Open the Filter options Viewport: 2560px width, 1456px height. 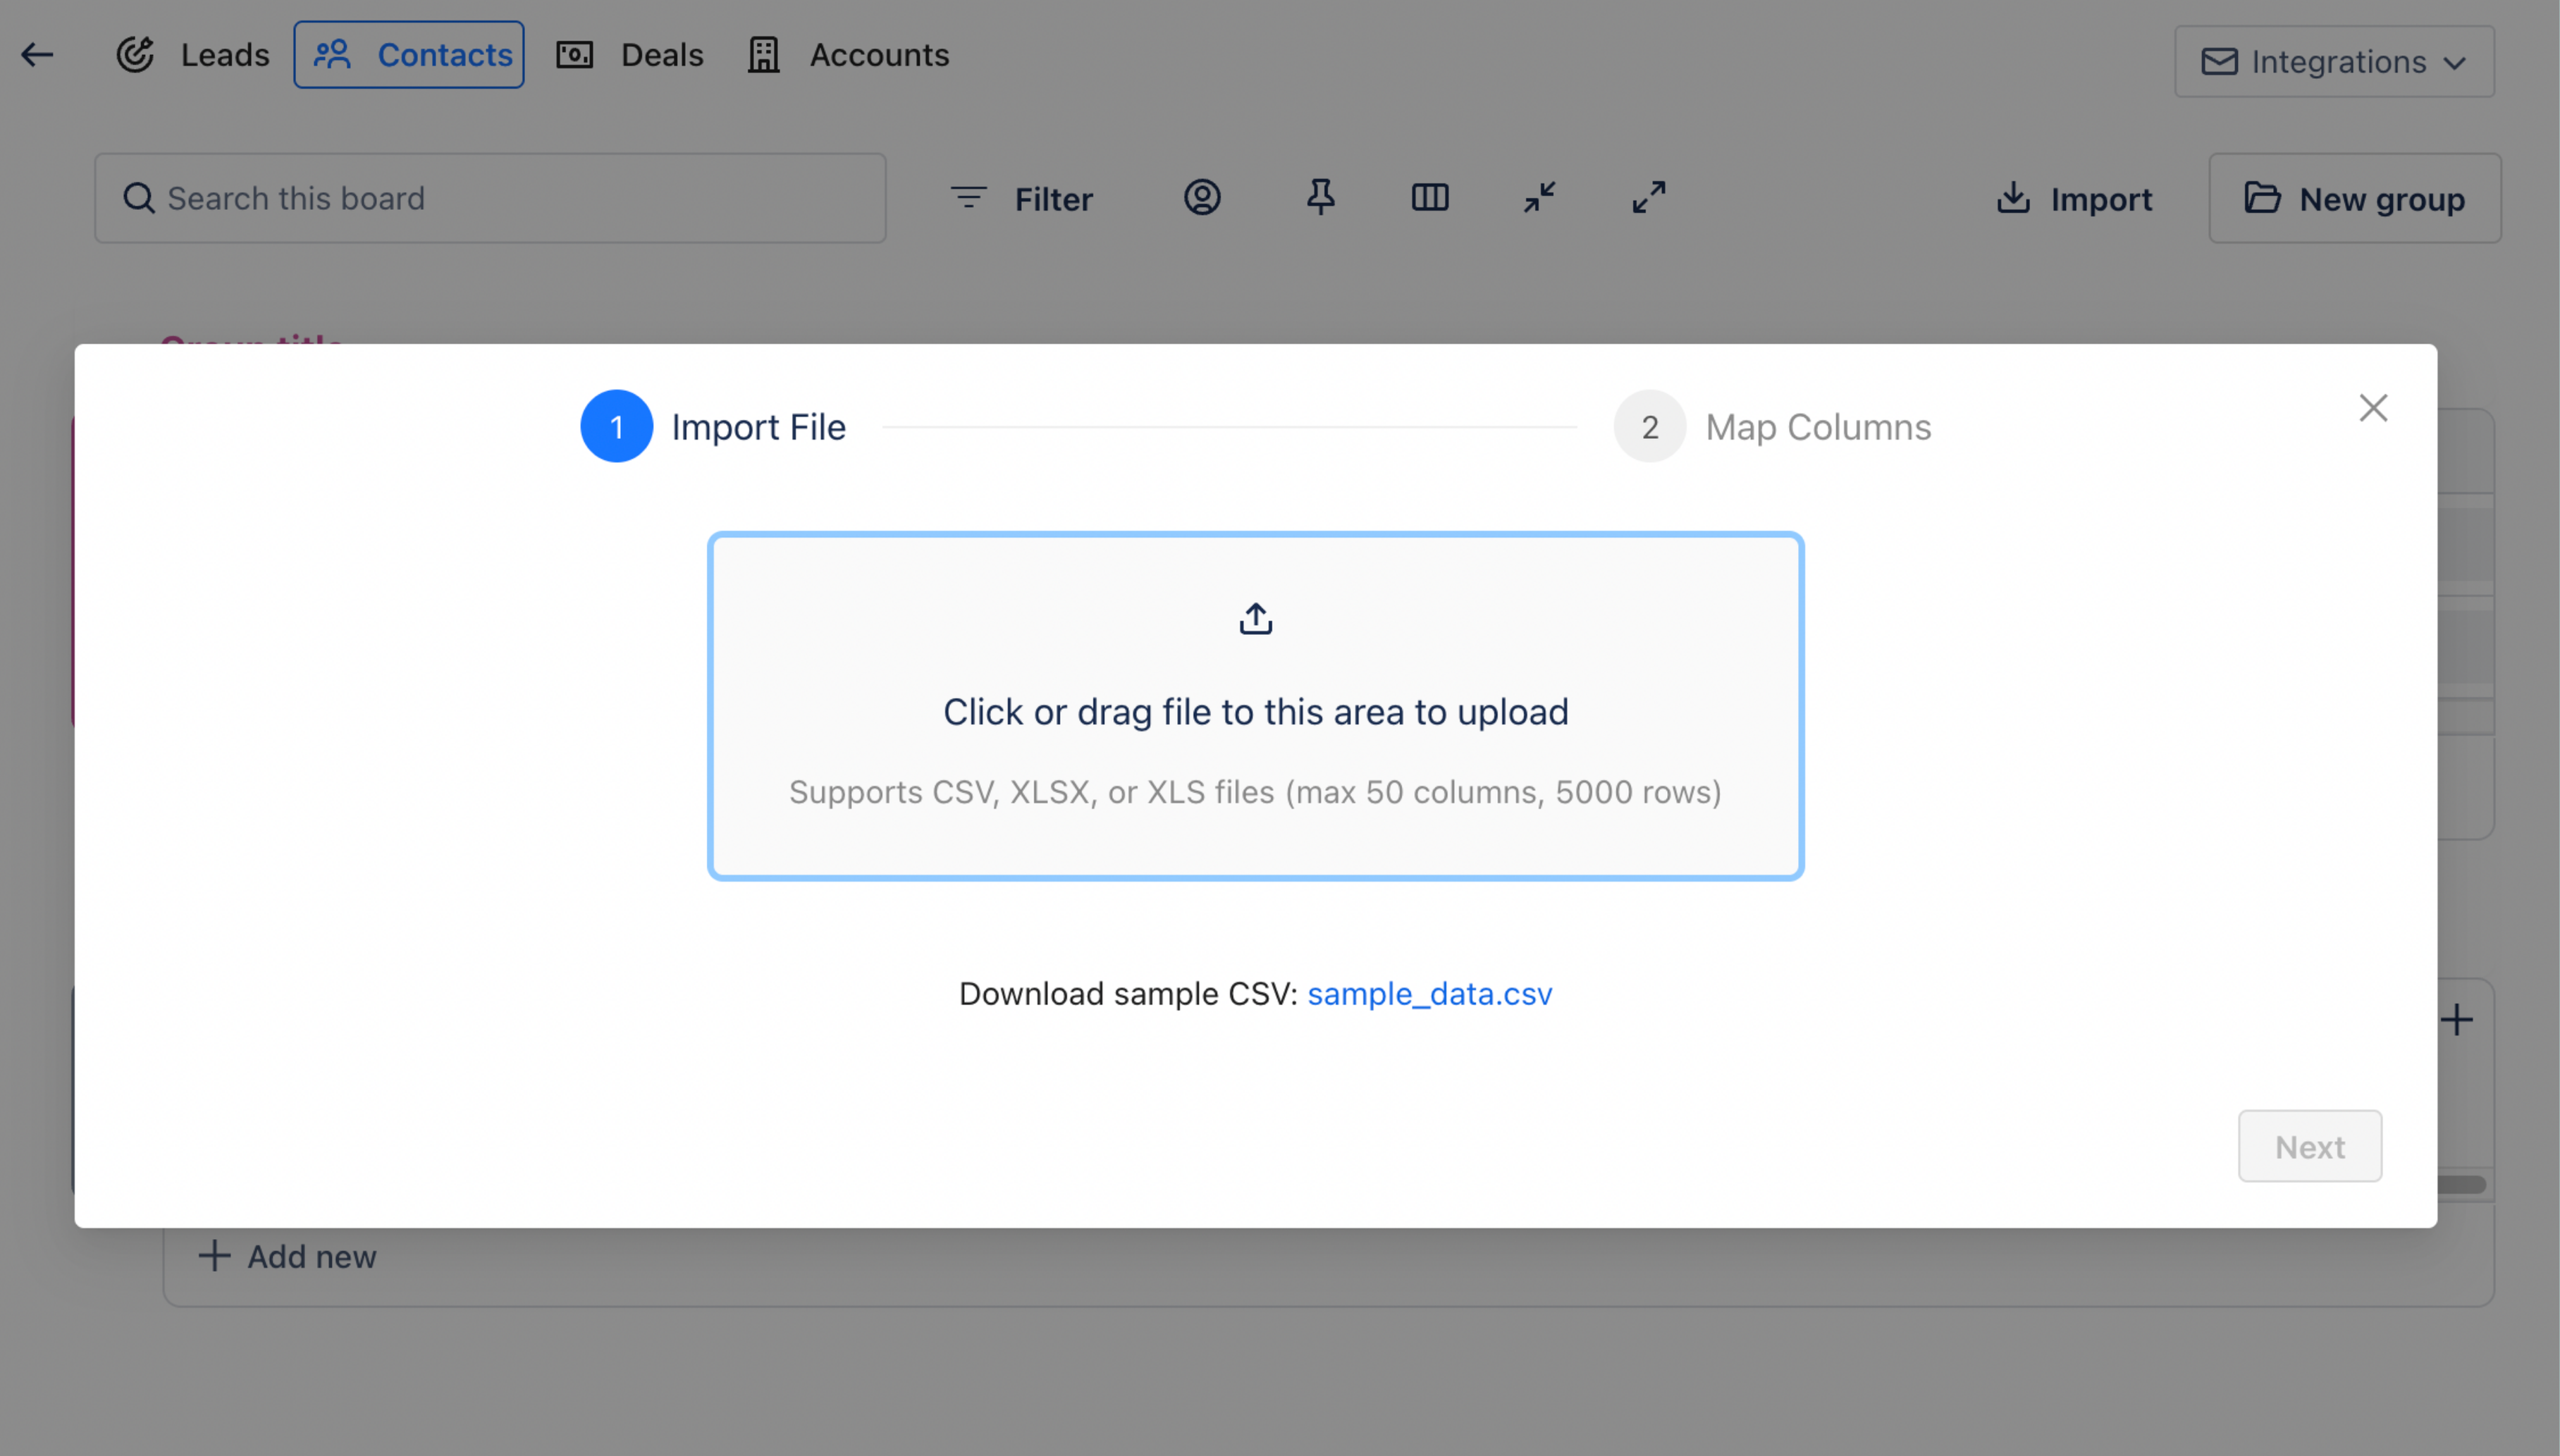point(1021,199)
